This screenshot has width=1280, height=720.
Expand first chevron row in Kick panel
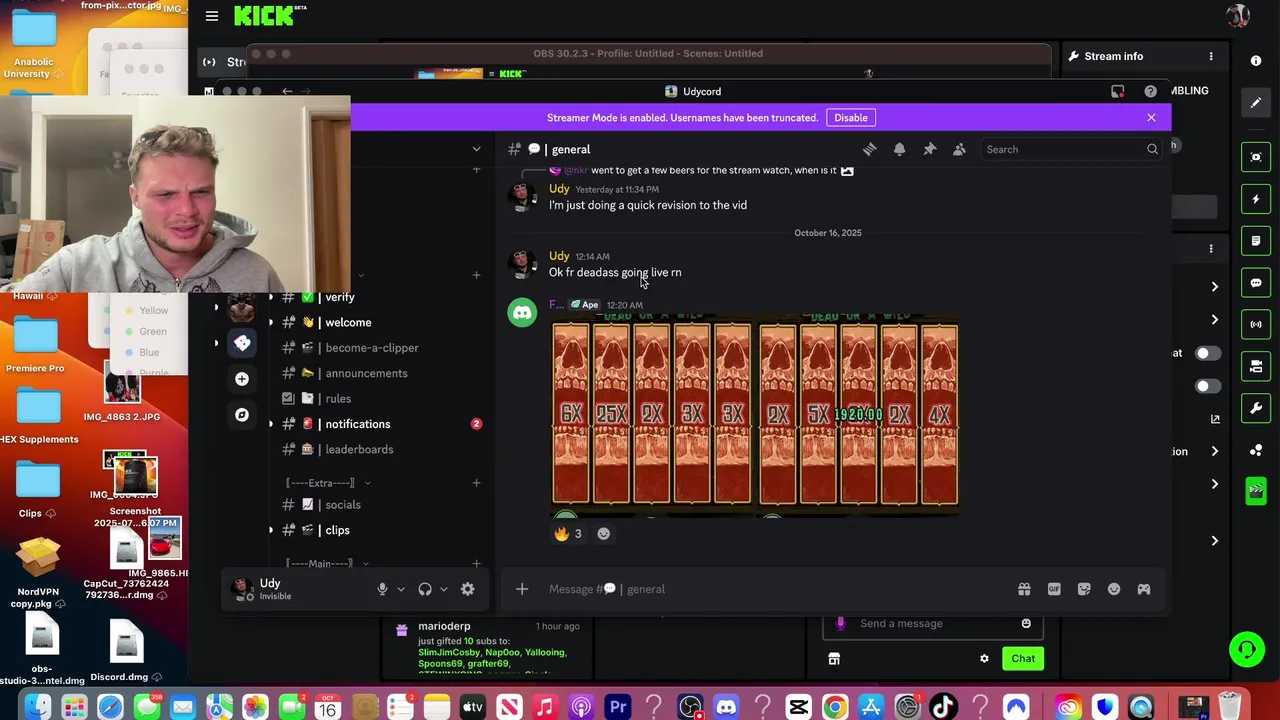tap(1214, 287)
